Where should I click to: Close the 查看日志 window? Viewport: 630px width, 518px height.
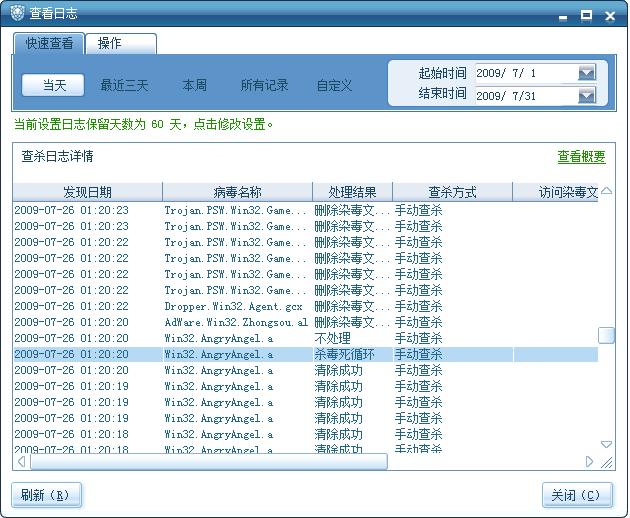pyautogui.click(x=610, y=16)
